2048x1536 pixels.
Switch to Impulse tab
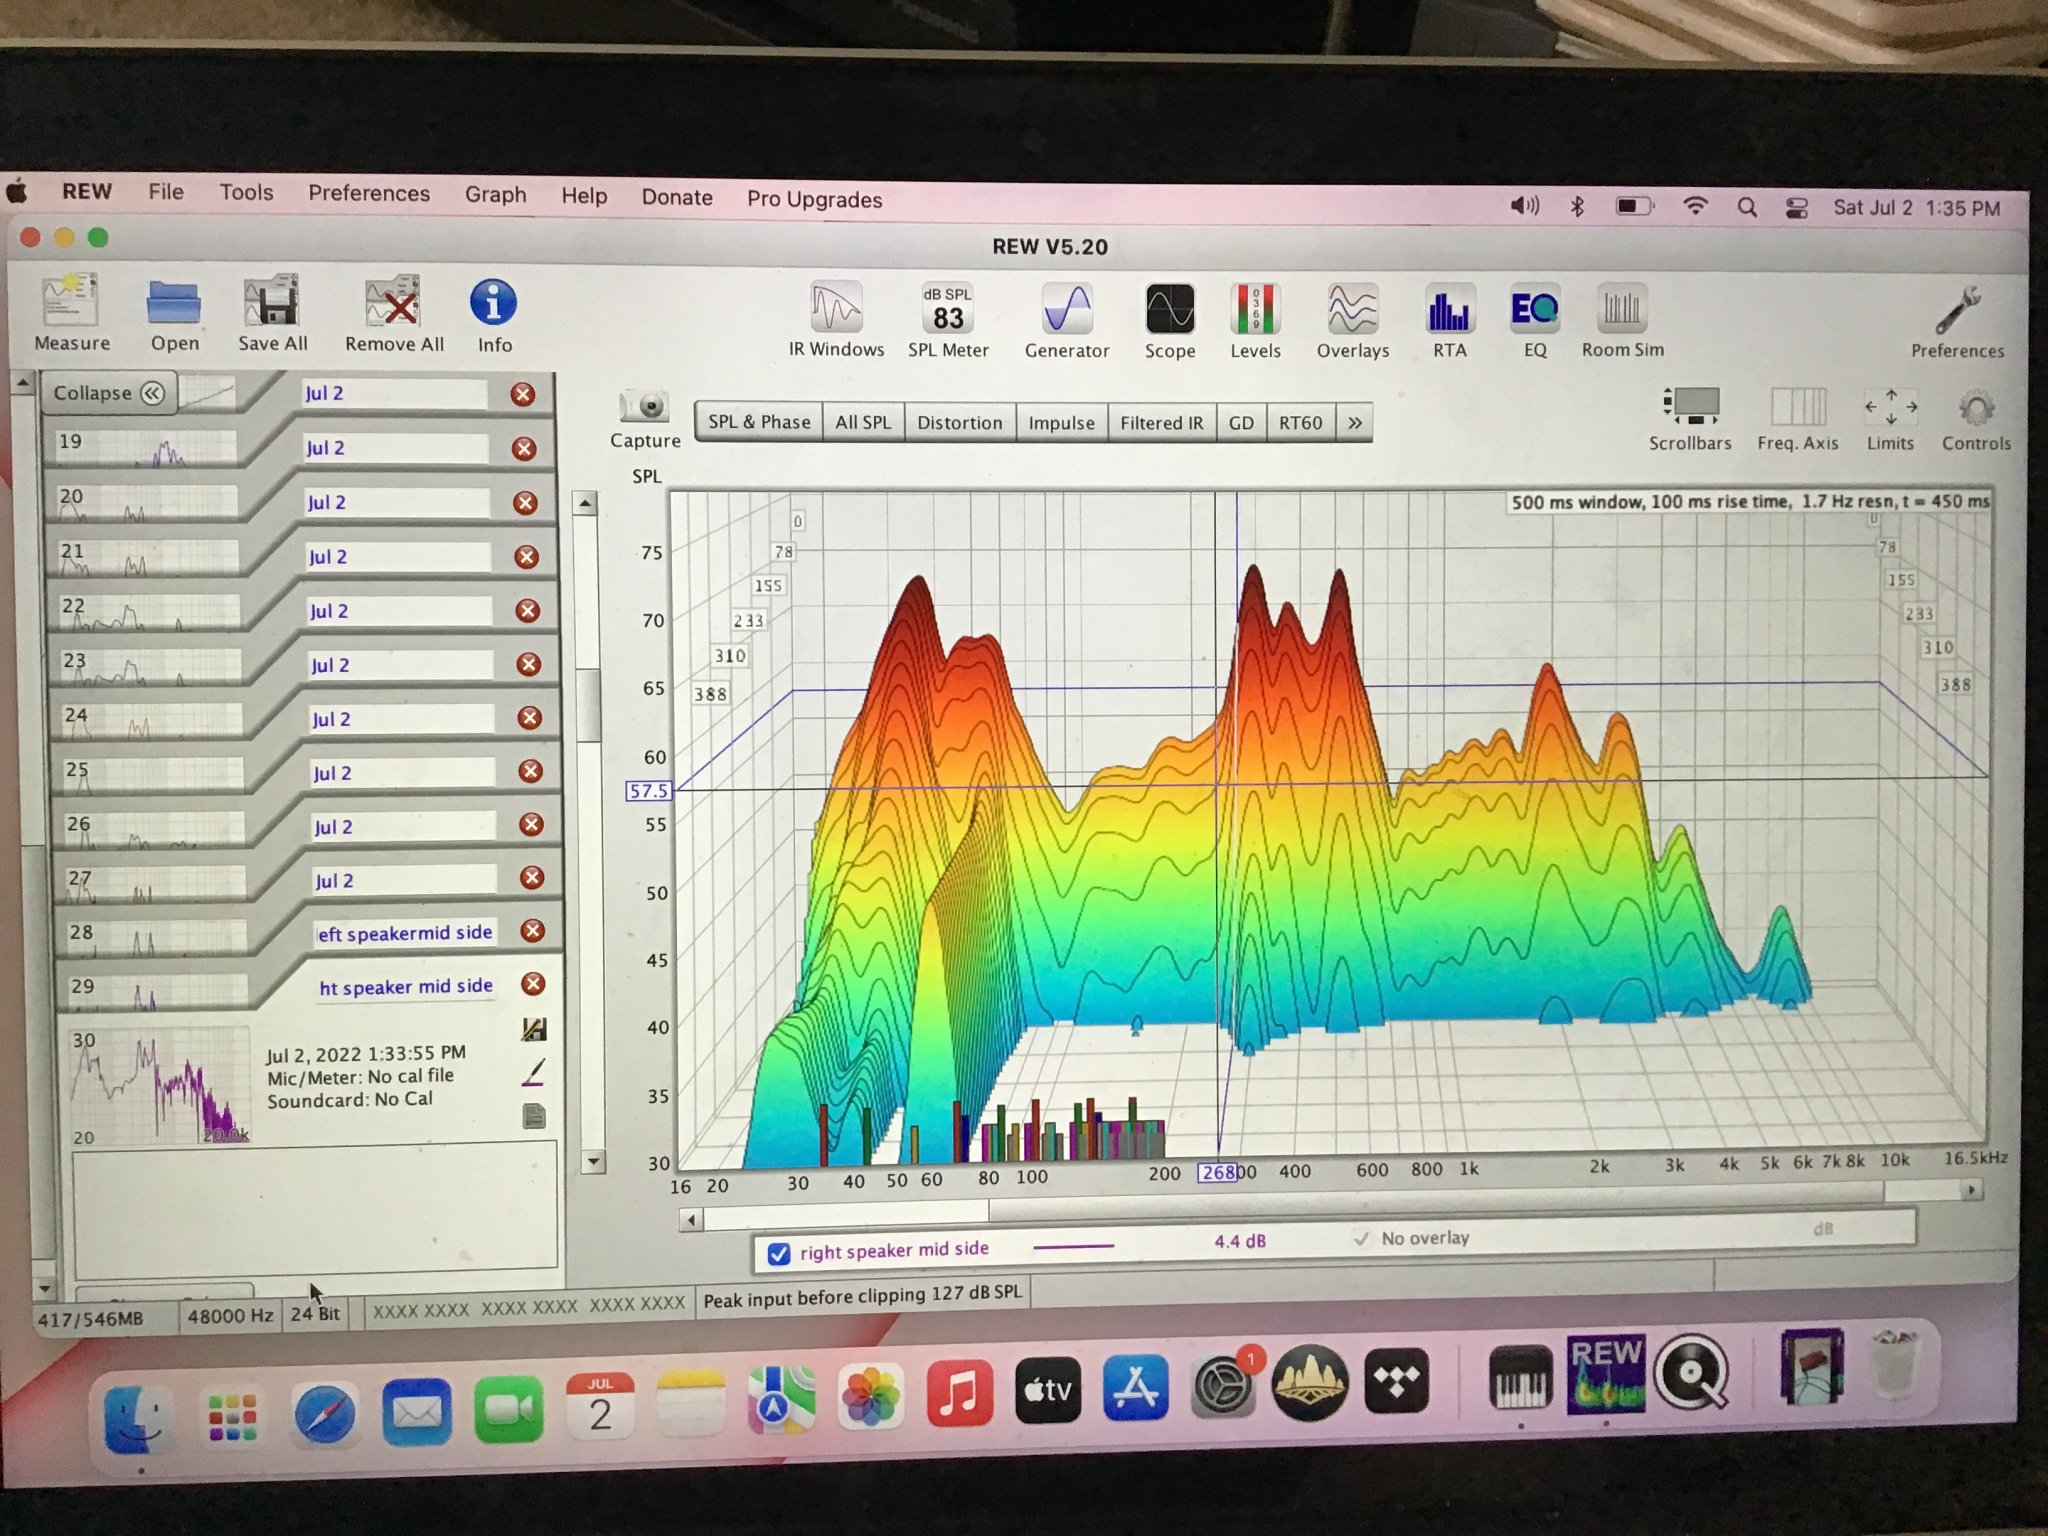pyautogui.click(x=1061, y=423)
